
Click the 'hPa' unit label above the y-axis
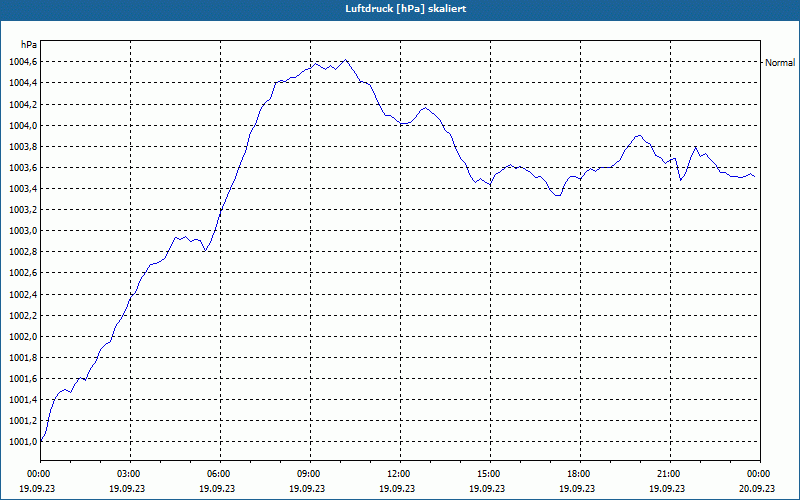(29, 45)
